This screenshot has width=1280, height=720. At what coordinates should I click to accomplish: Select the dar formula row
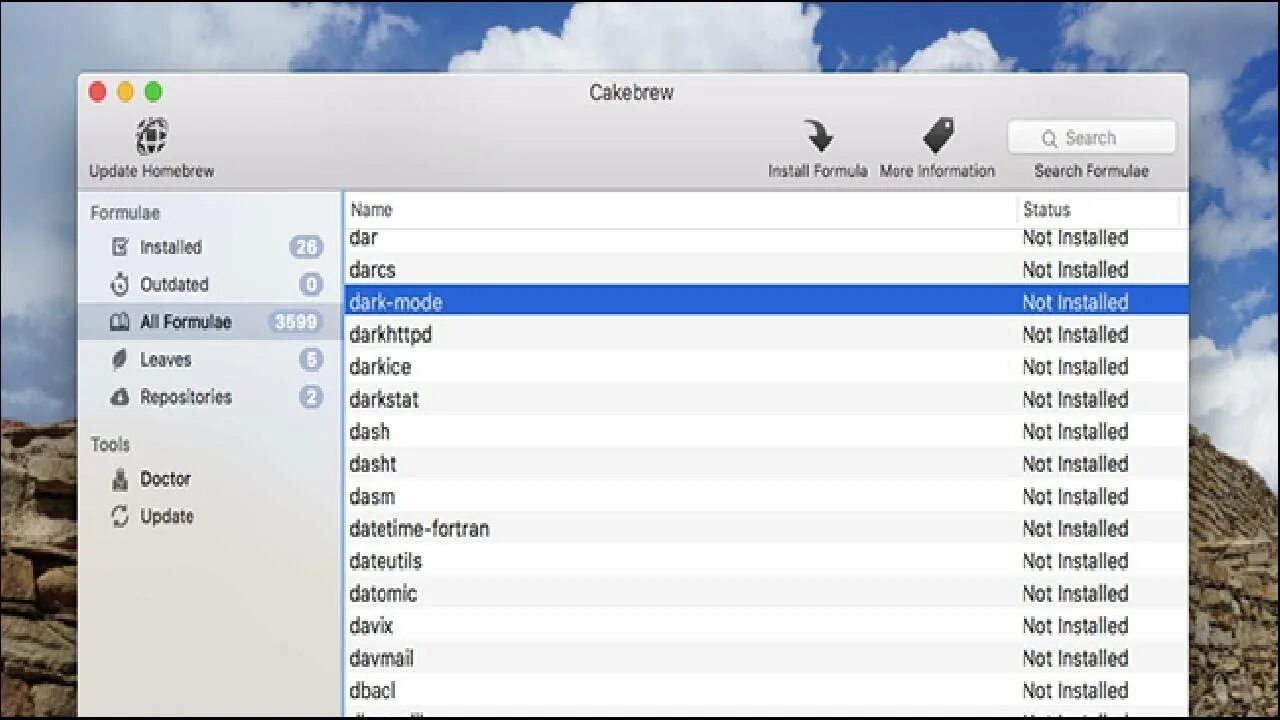(x=766, y=238)
